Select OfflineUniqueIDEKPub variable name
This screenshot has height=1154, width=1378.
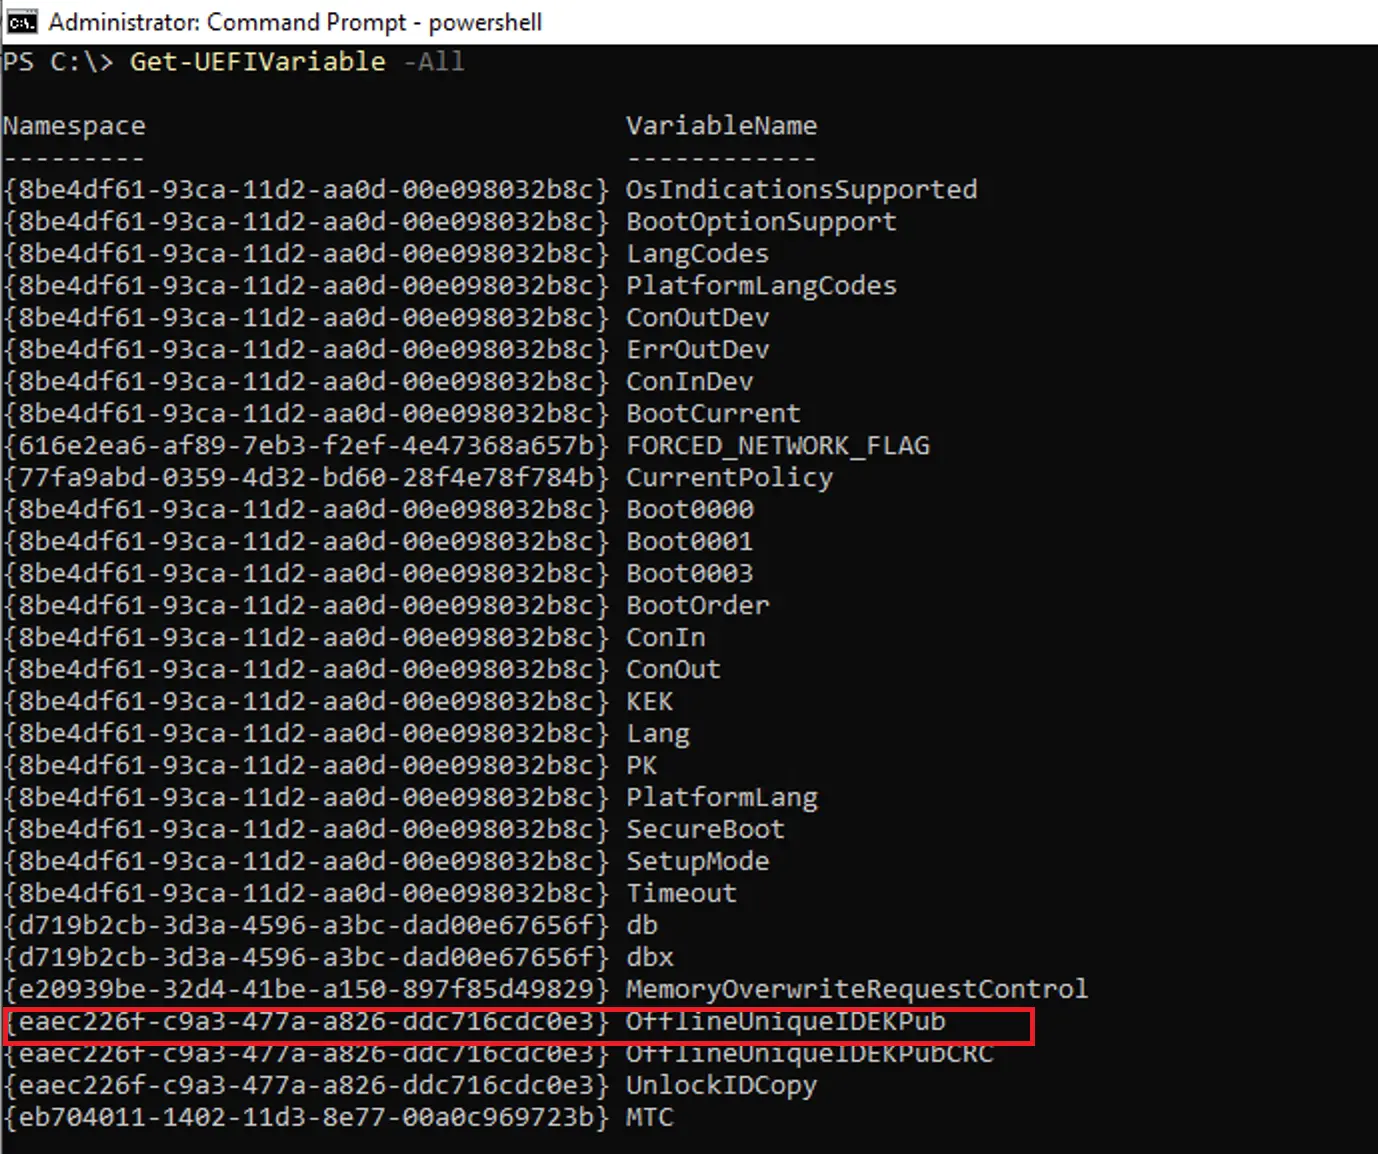tap(785, 1022)
